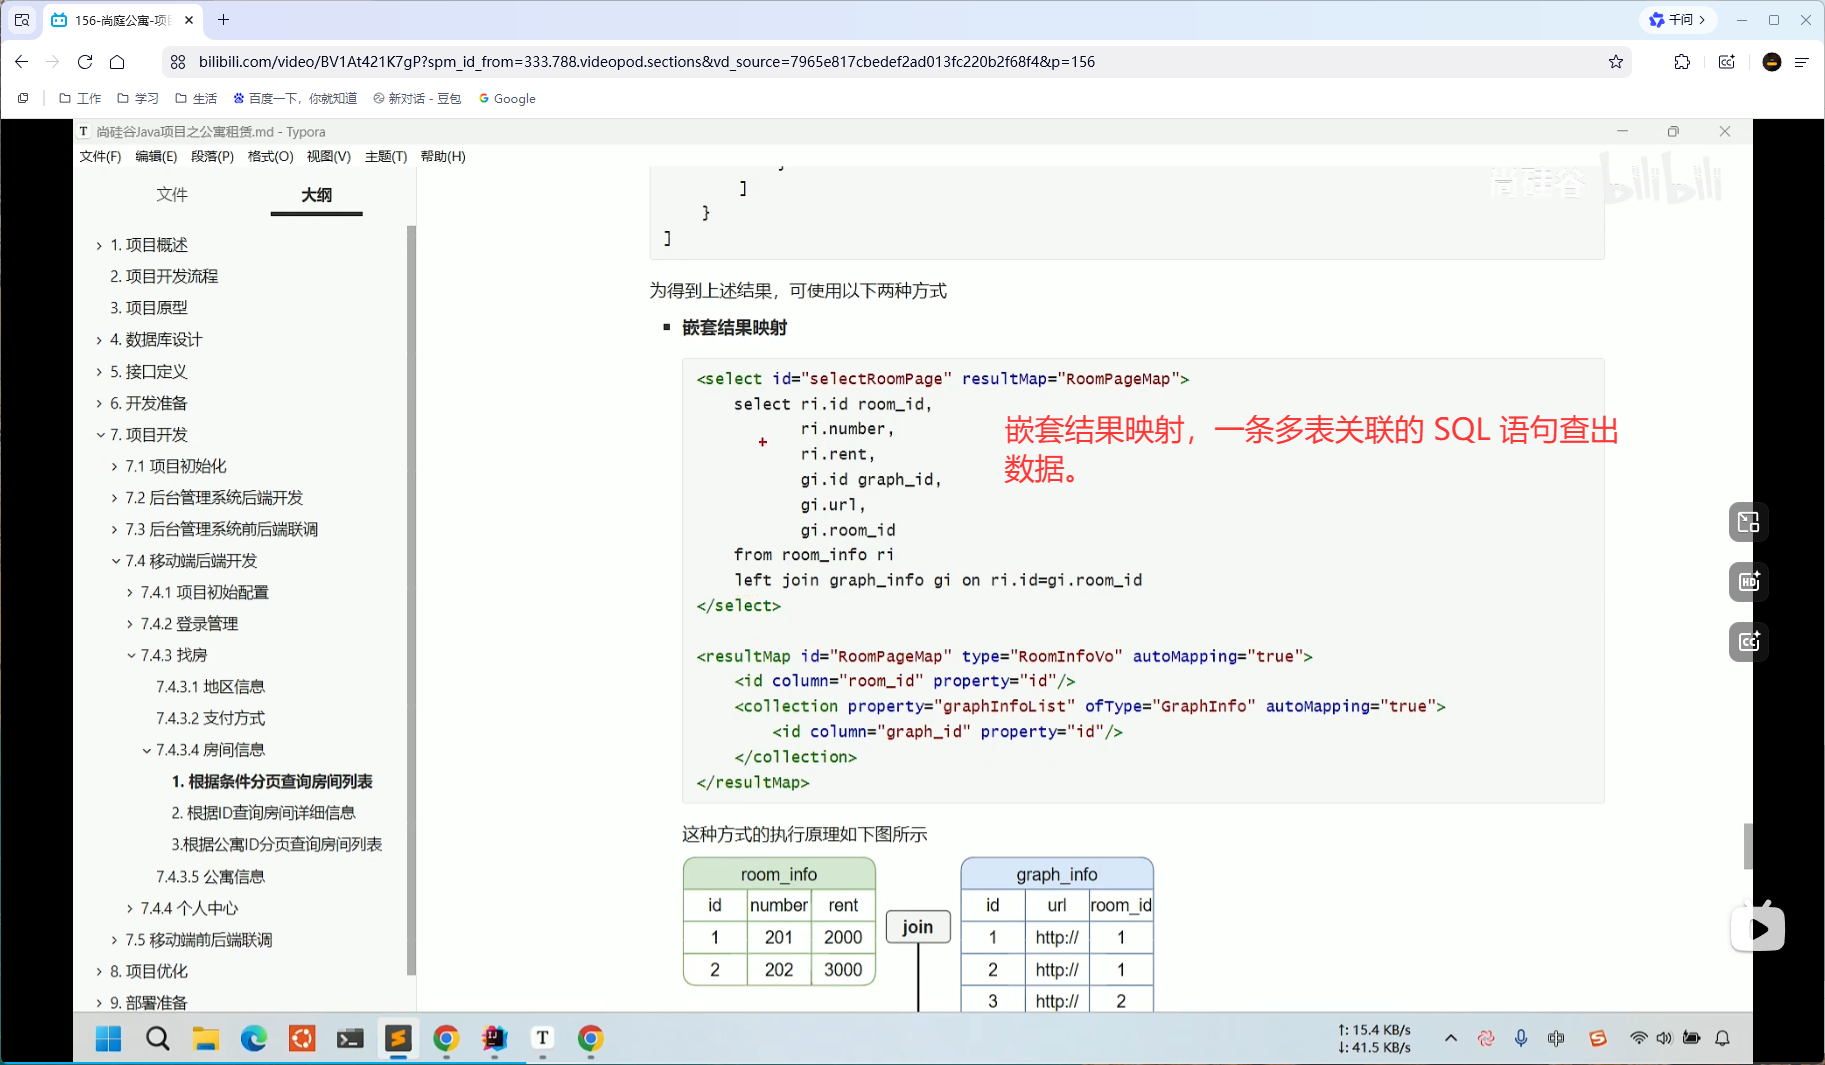
Task: Click the address bar URL
Action: [646, 62]
